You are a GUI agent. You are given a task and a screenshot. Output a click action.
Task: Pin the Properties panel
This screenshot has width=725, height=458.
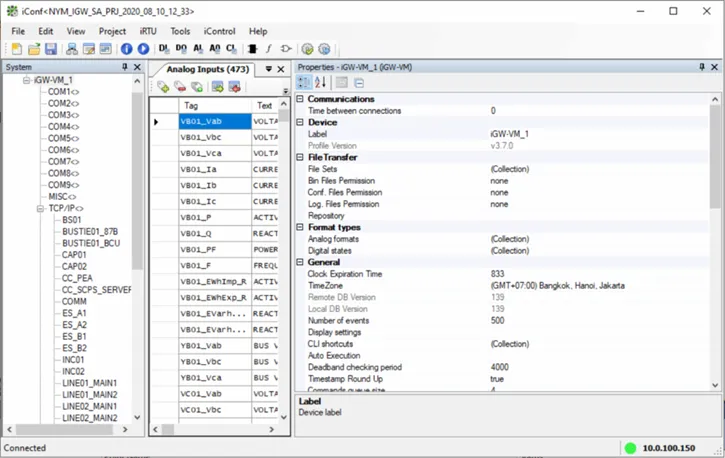tap(702, 67)
